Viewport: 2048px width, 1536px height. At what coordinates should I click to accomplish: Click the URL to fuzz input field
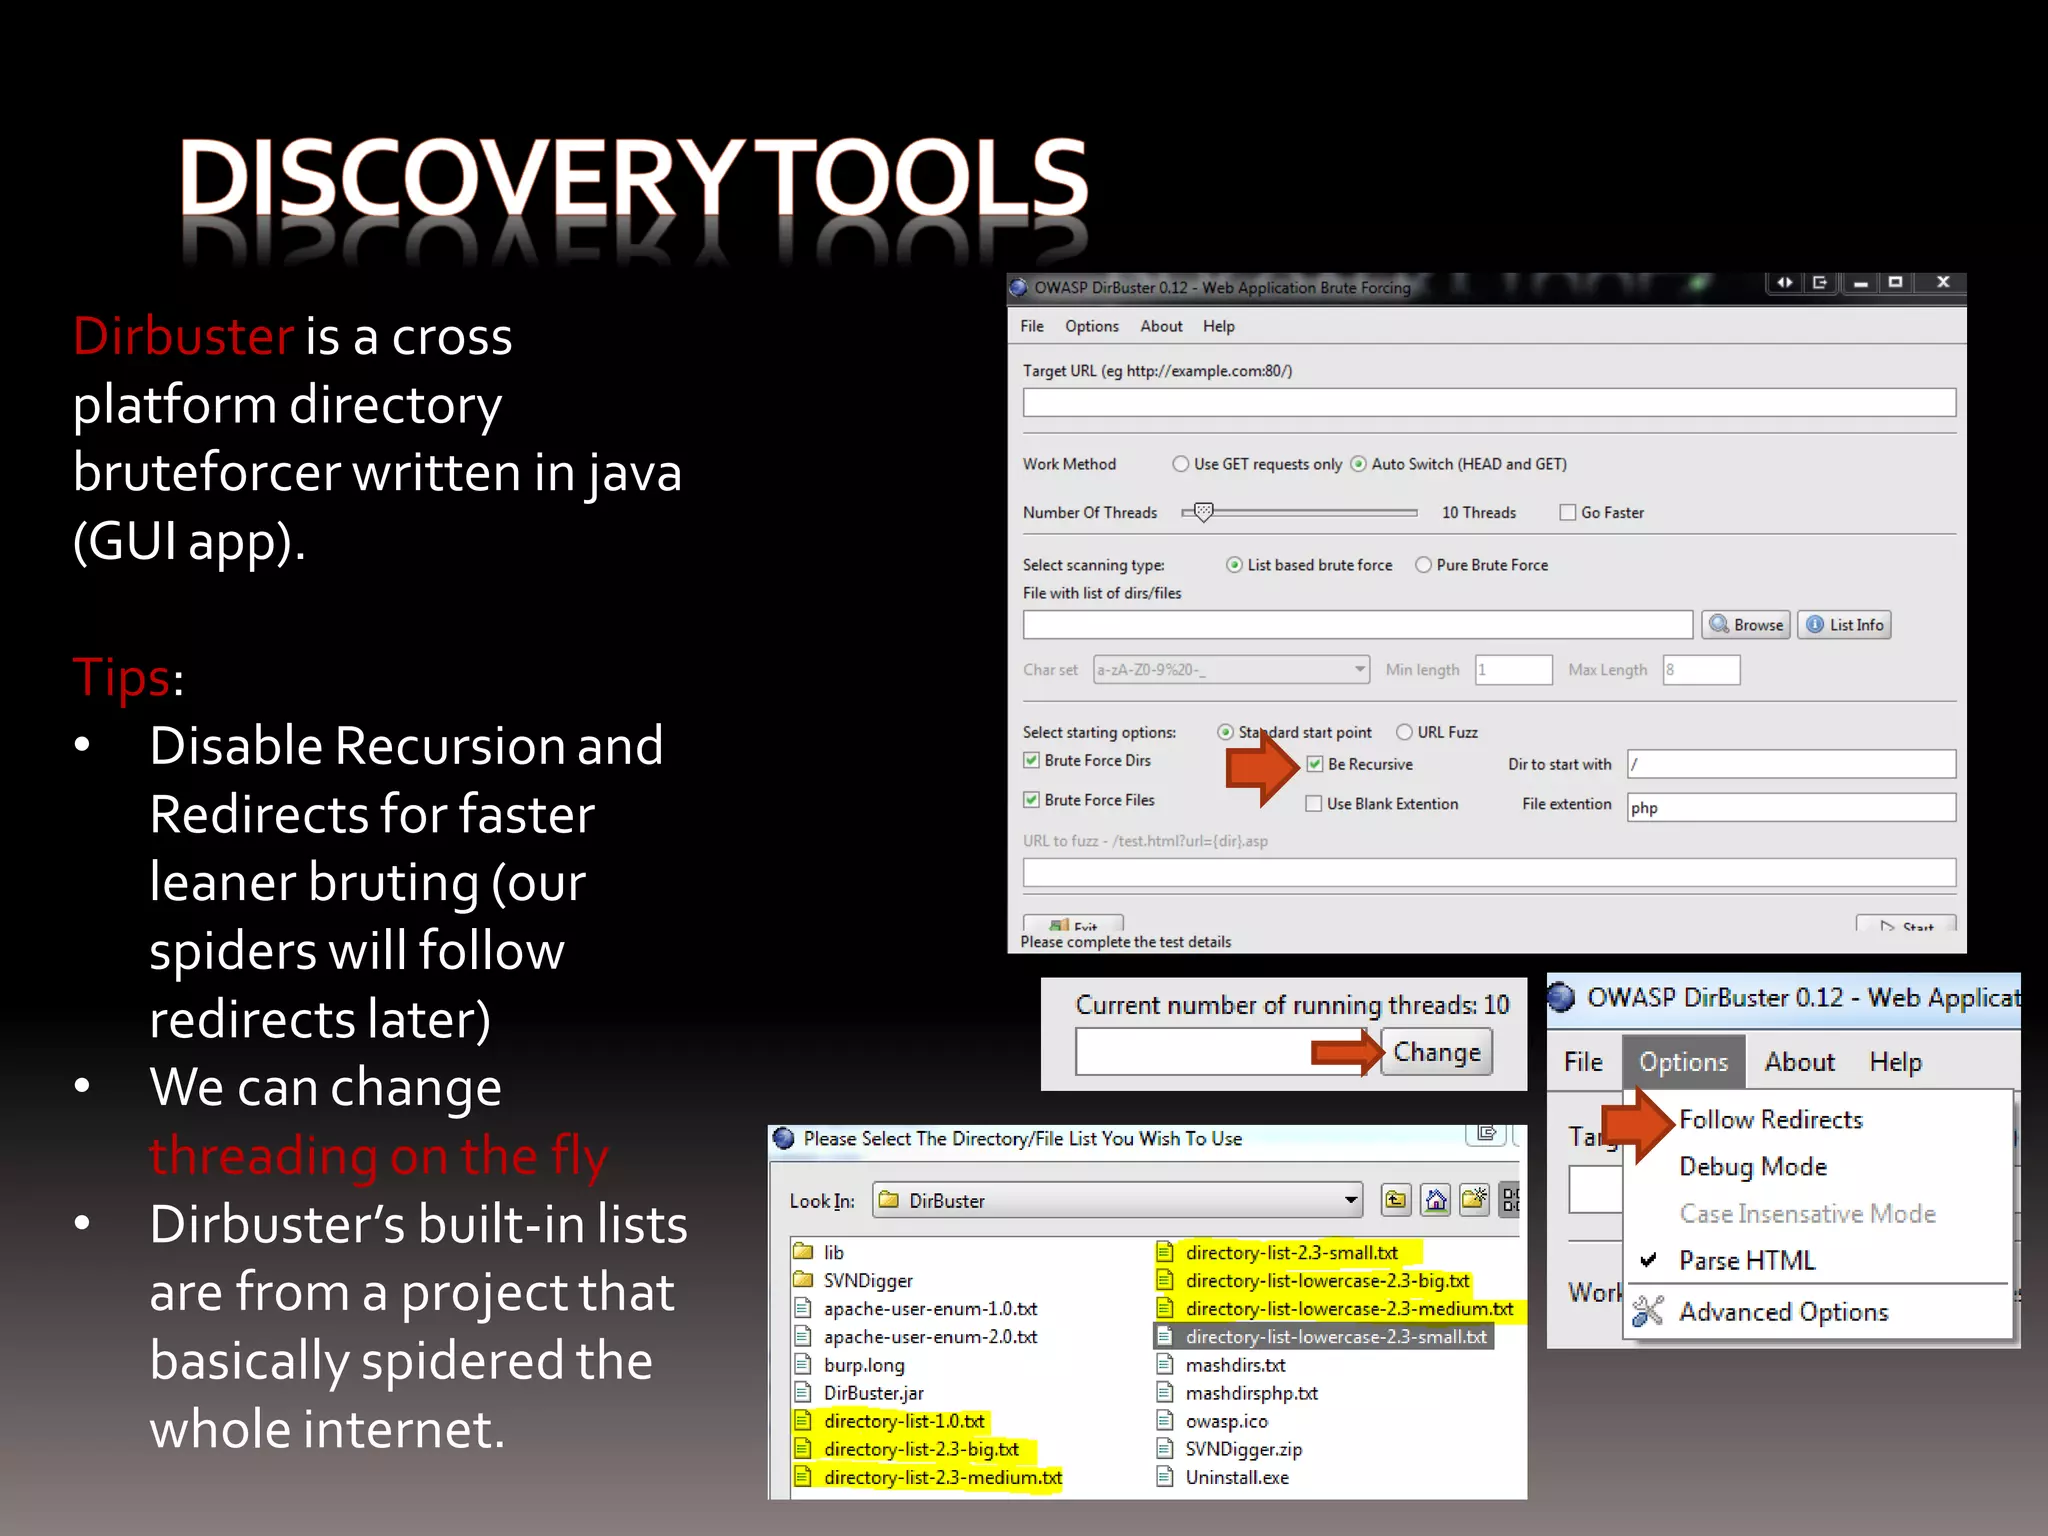click(1489, 872)
